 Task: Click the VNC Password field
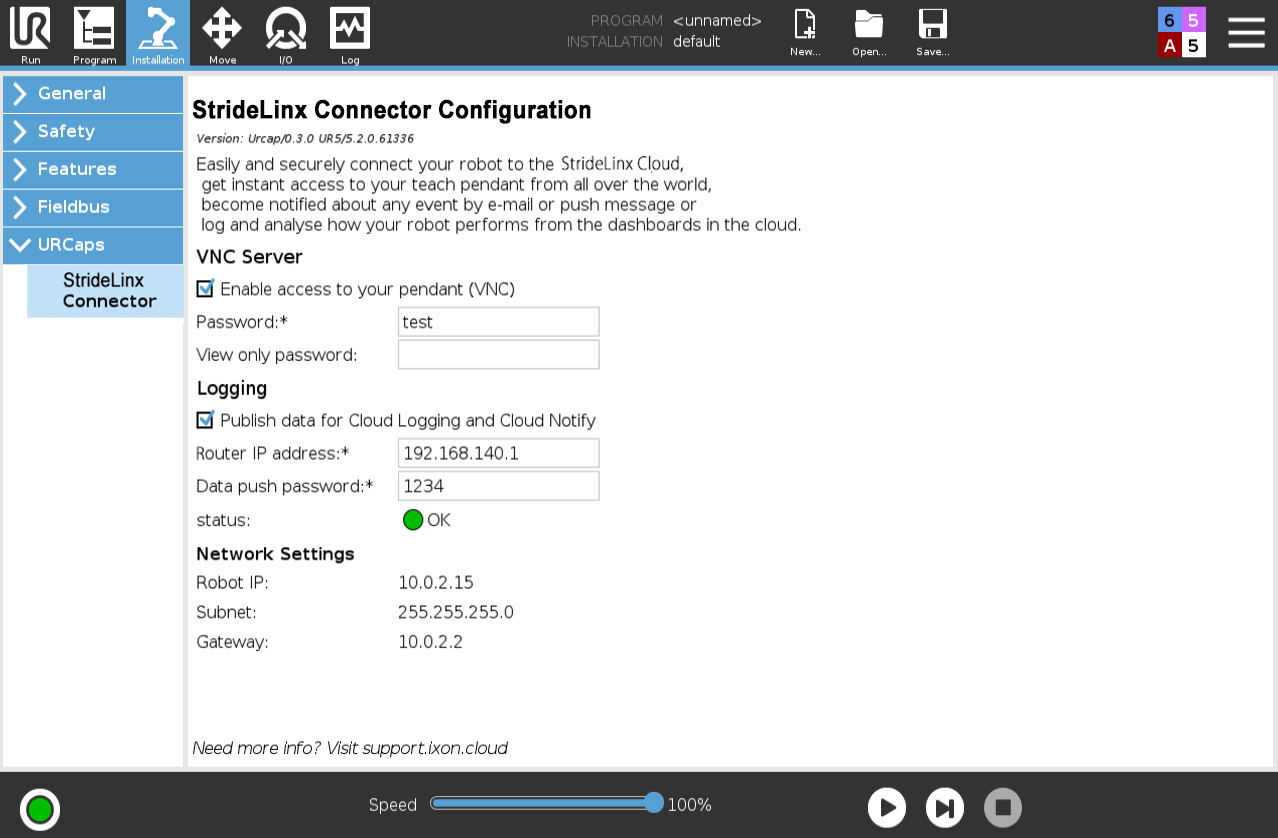(x=499, y=322)
